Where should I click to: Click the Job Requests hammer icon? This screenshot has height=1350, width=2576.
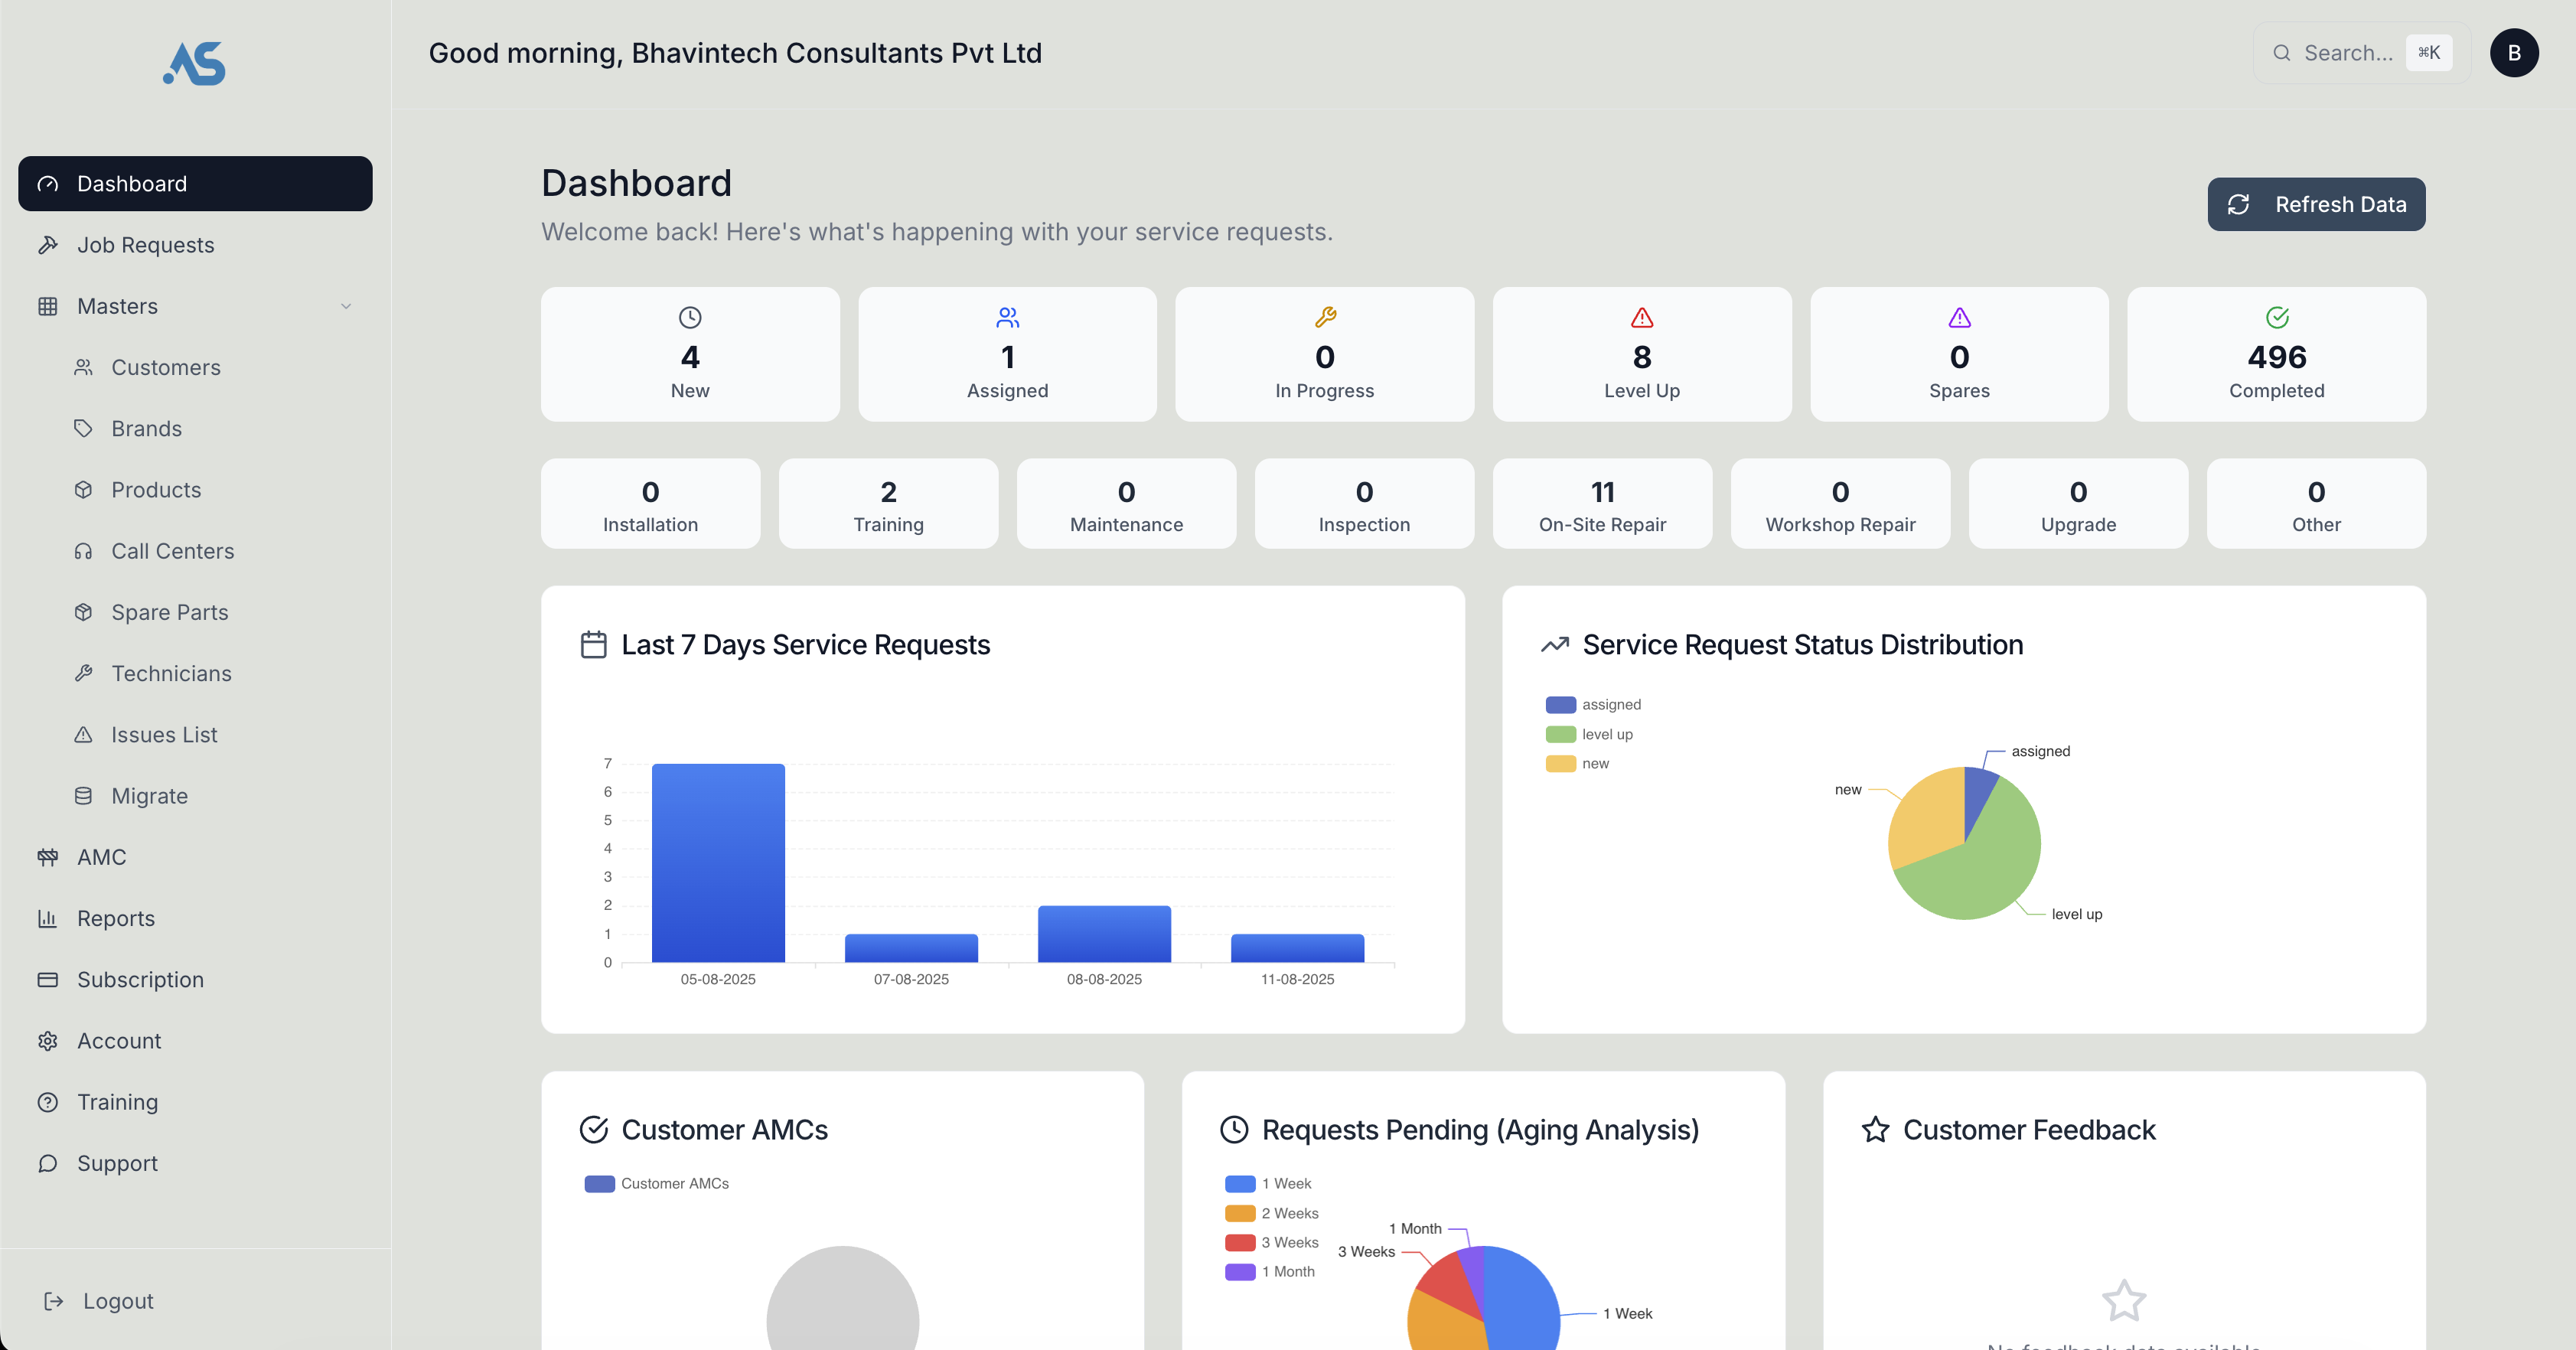[47, 245]
